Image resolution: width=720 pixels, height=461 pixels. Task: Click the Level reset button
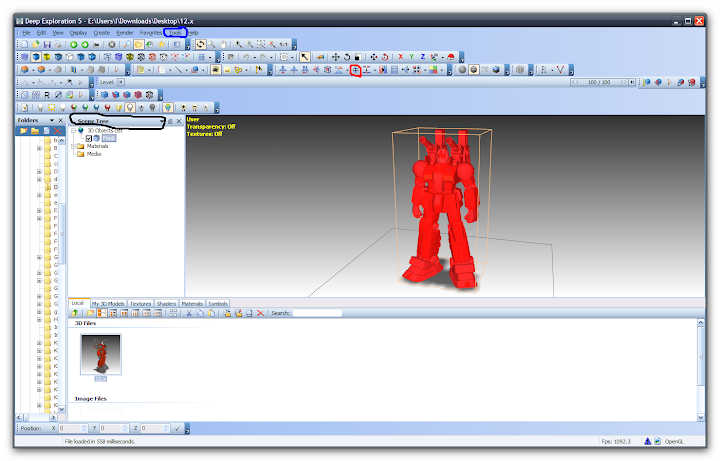[120, 82]
